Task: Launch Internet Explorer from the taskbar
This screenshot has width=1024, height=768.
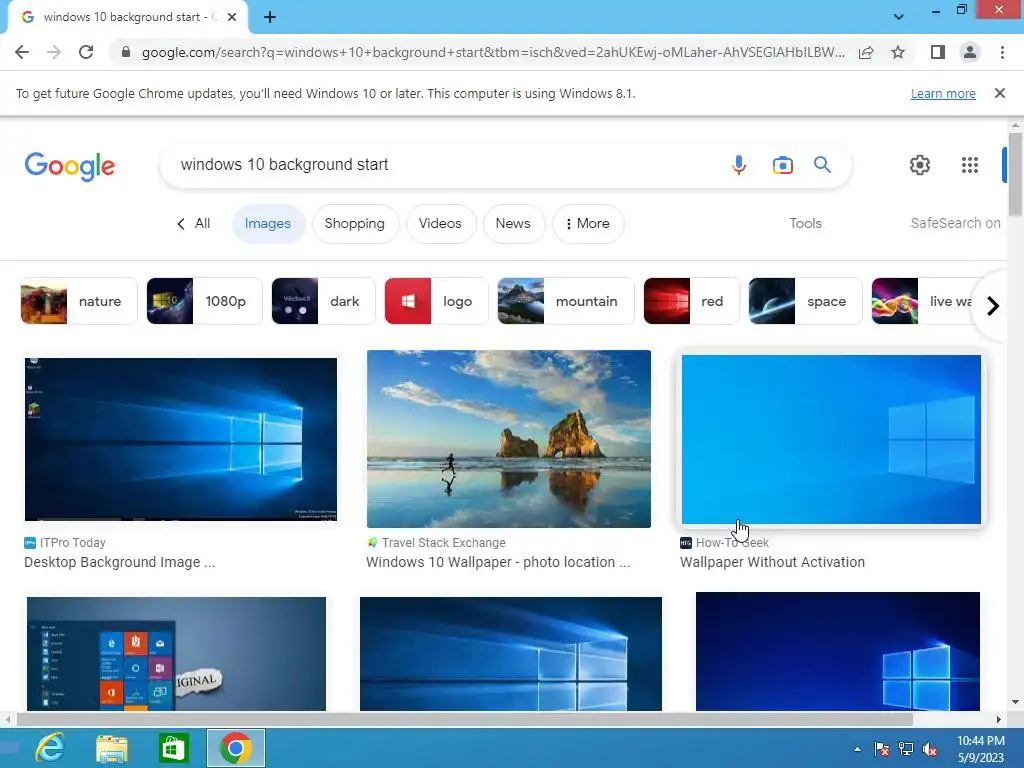Action: 50,748
